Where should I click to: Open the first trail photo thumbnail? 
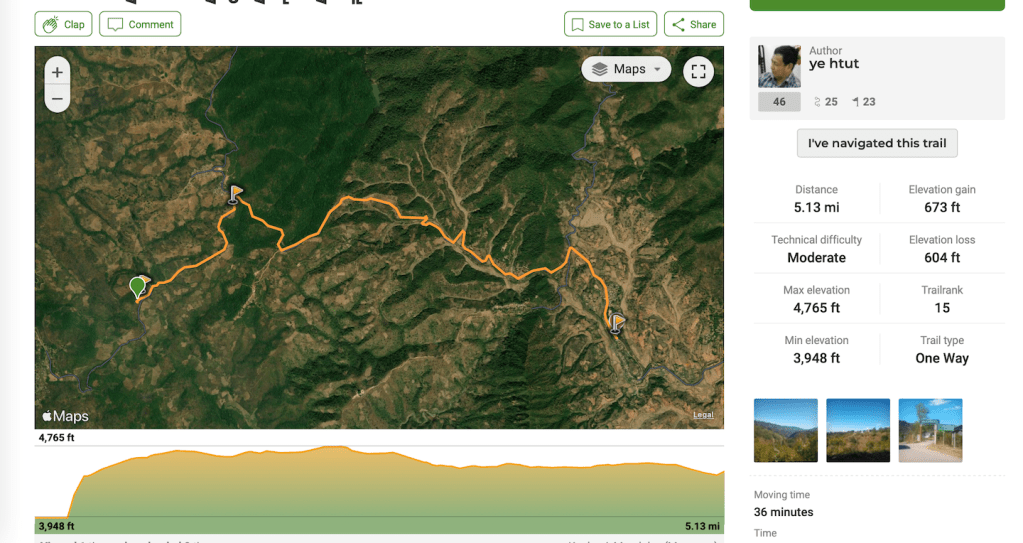click(785, 430)
